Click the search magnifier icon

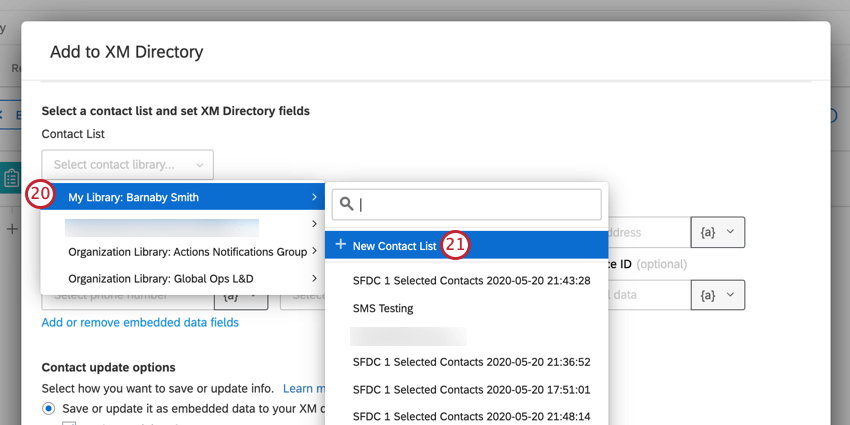[347, 204]
